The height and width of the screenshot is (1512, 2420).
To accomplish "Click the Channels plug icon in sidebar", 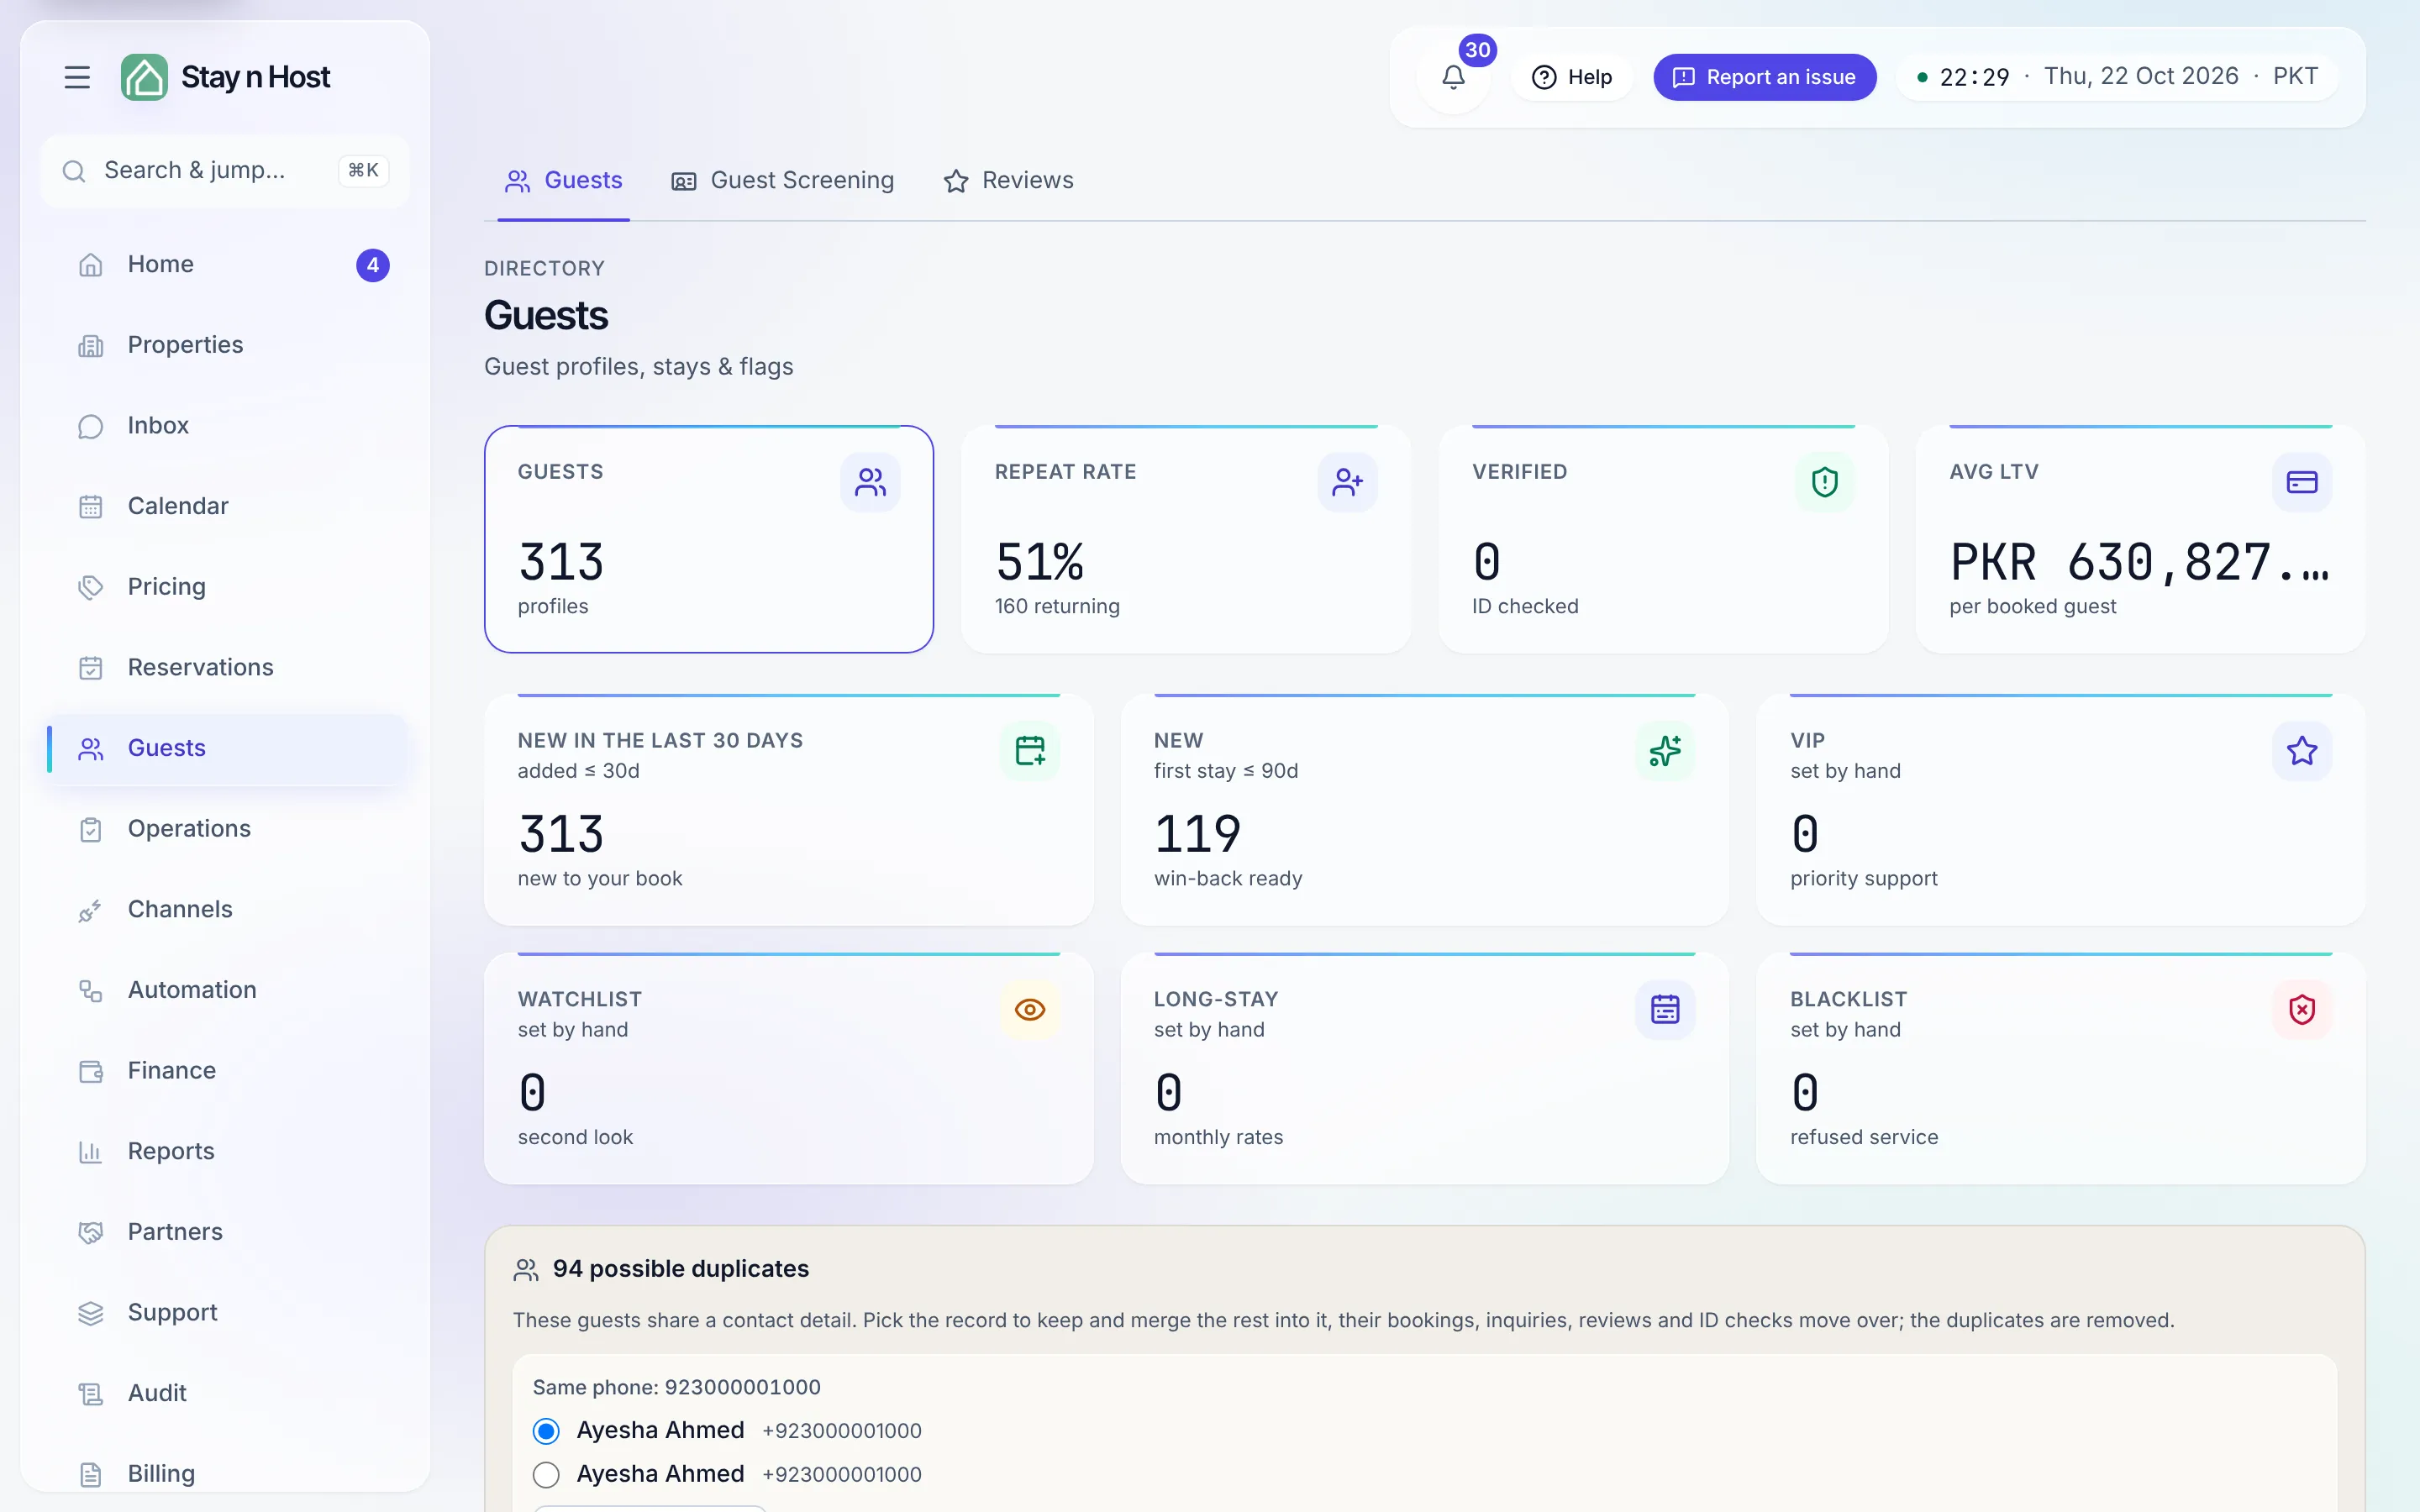I will [91, 910].
